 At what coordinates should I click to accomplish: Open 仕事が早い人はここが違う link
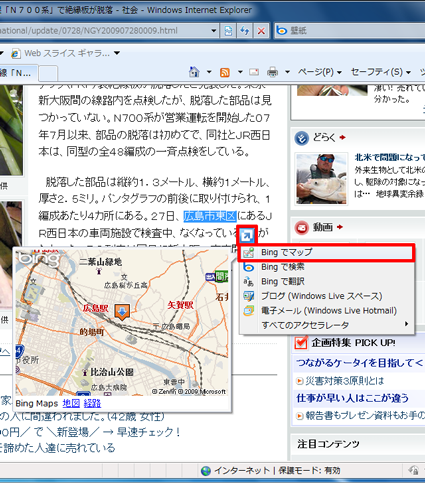(353, 398)
